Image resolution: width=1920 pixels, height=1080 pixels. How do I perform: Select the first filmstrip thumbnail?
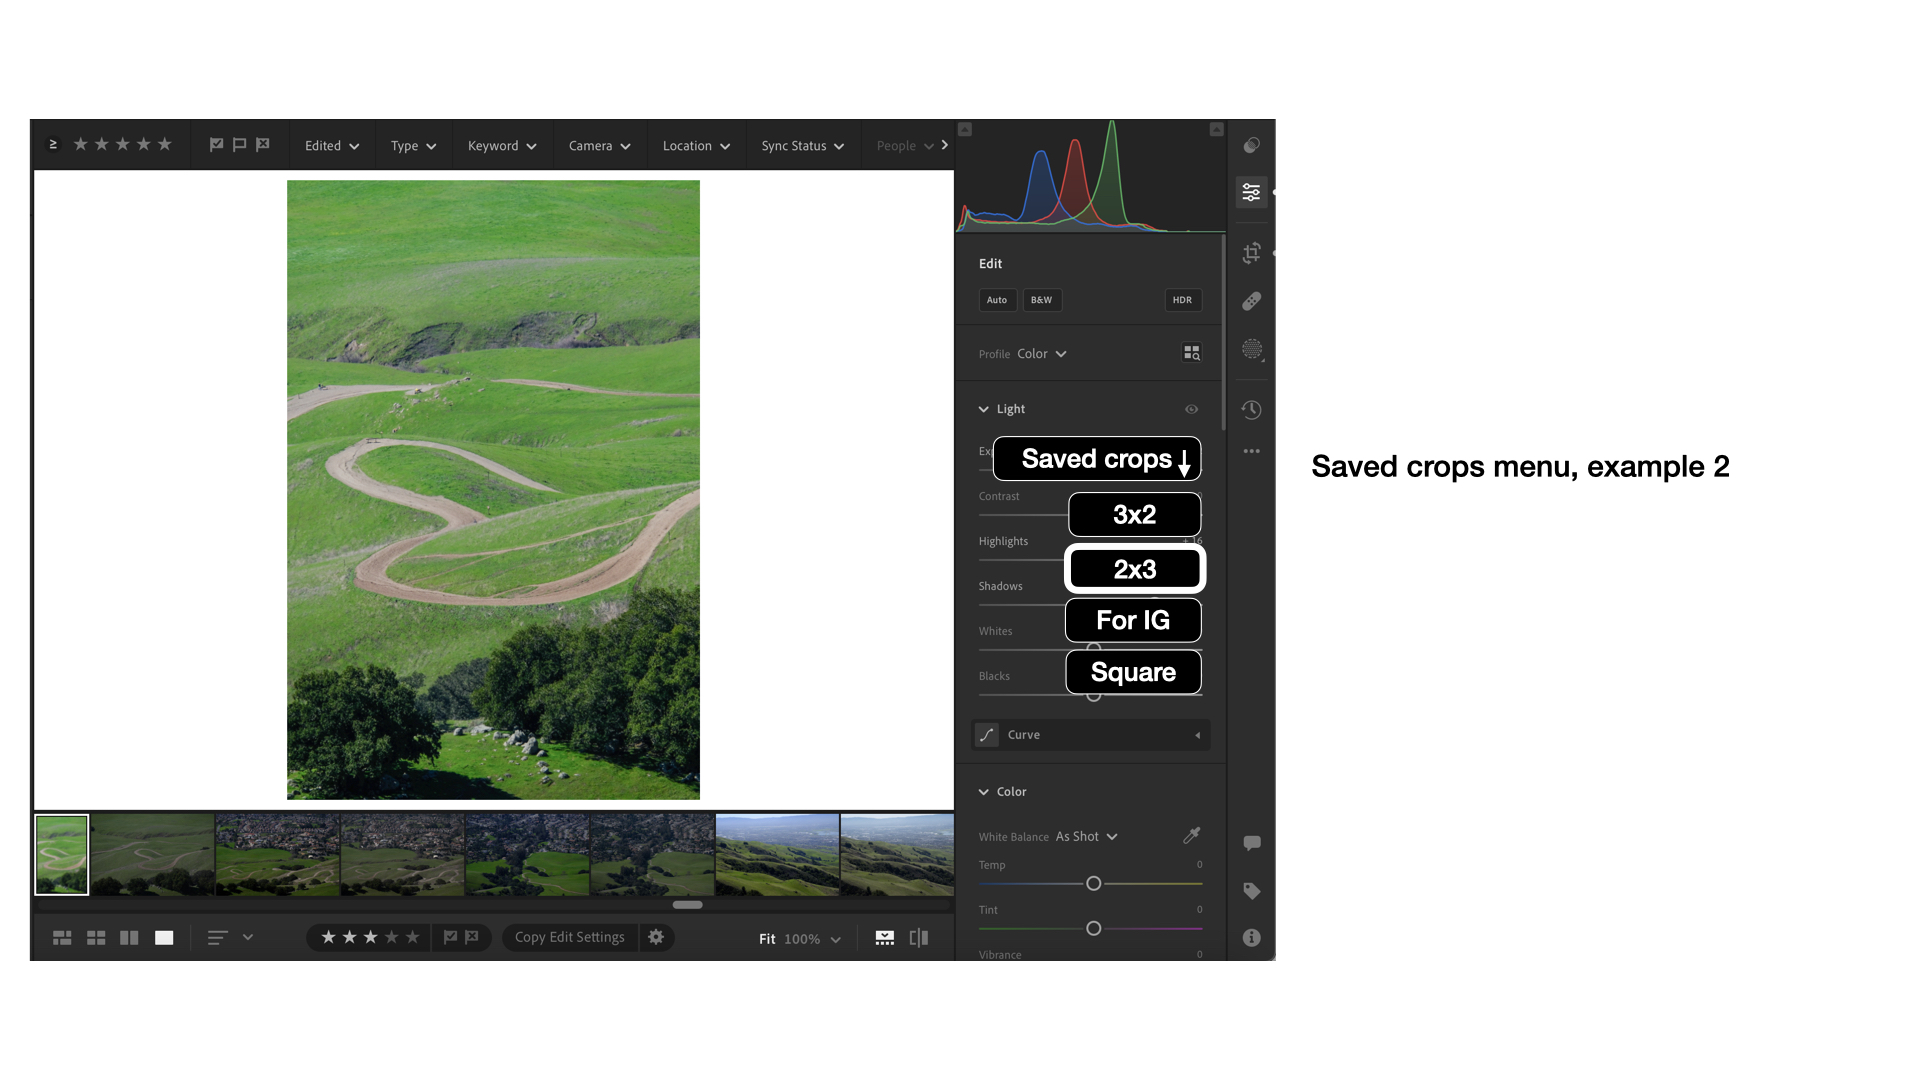61,854
